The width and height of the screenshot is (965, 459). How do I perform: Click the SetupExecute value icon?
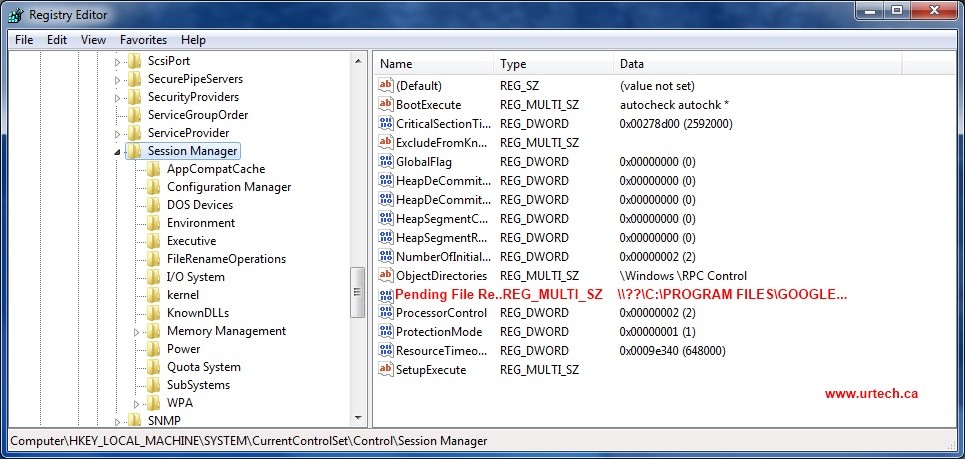(x=386, y=370)
